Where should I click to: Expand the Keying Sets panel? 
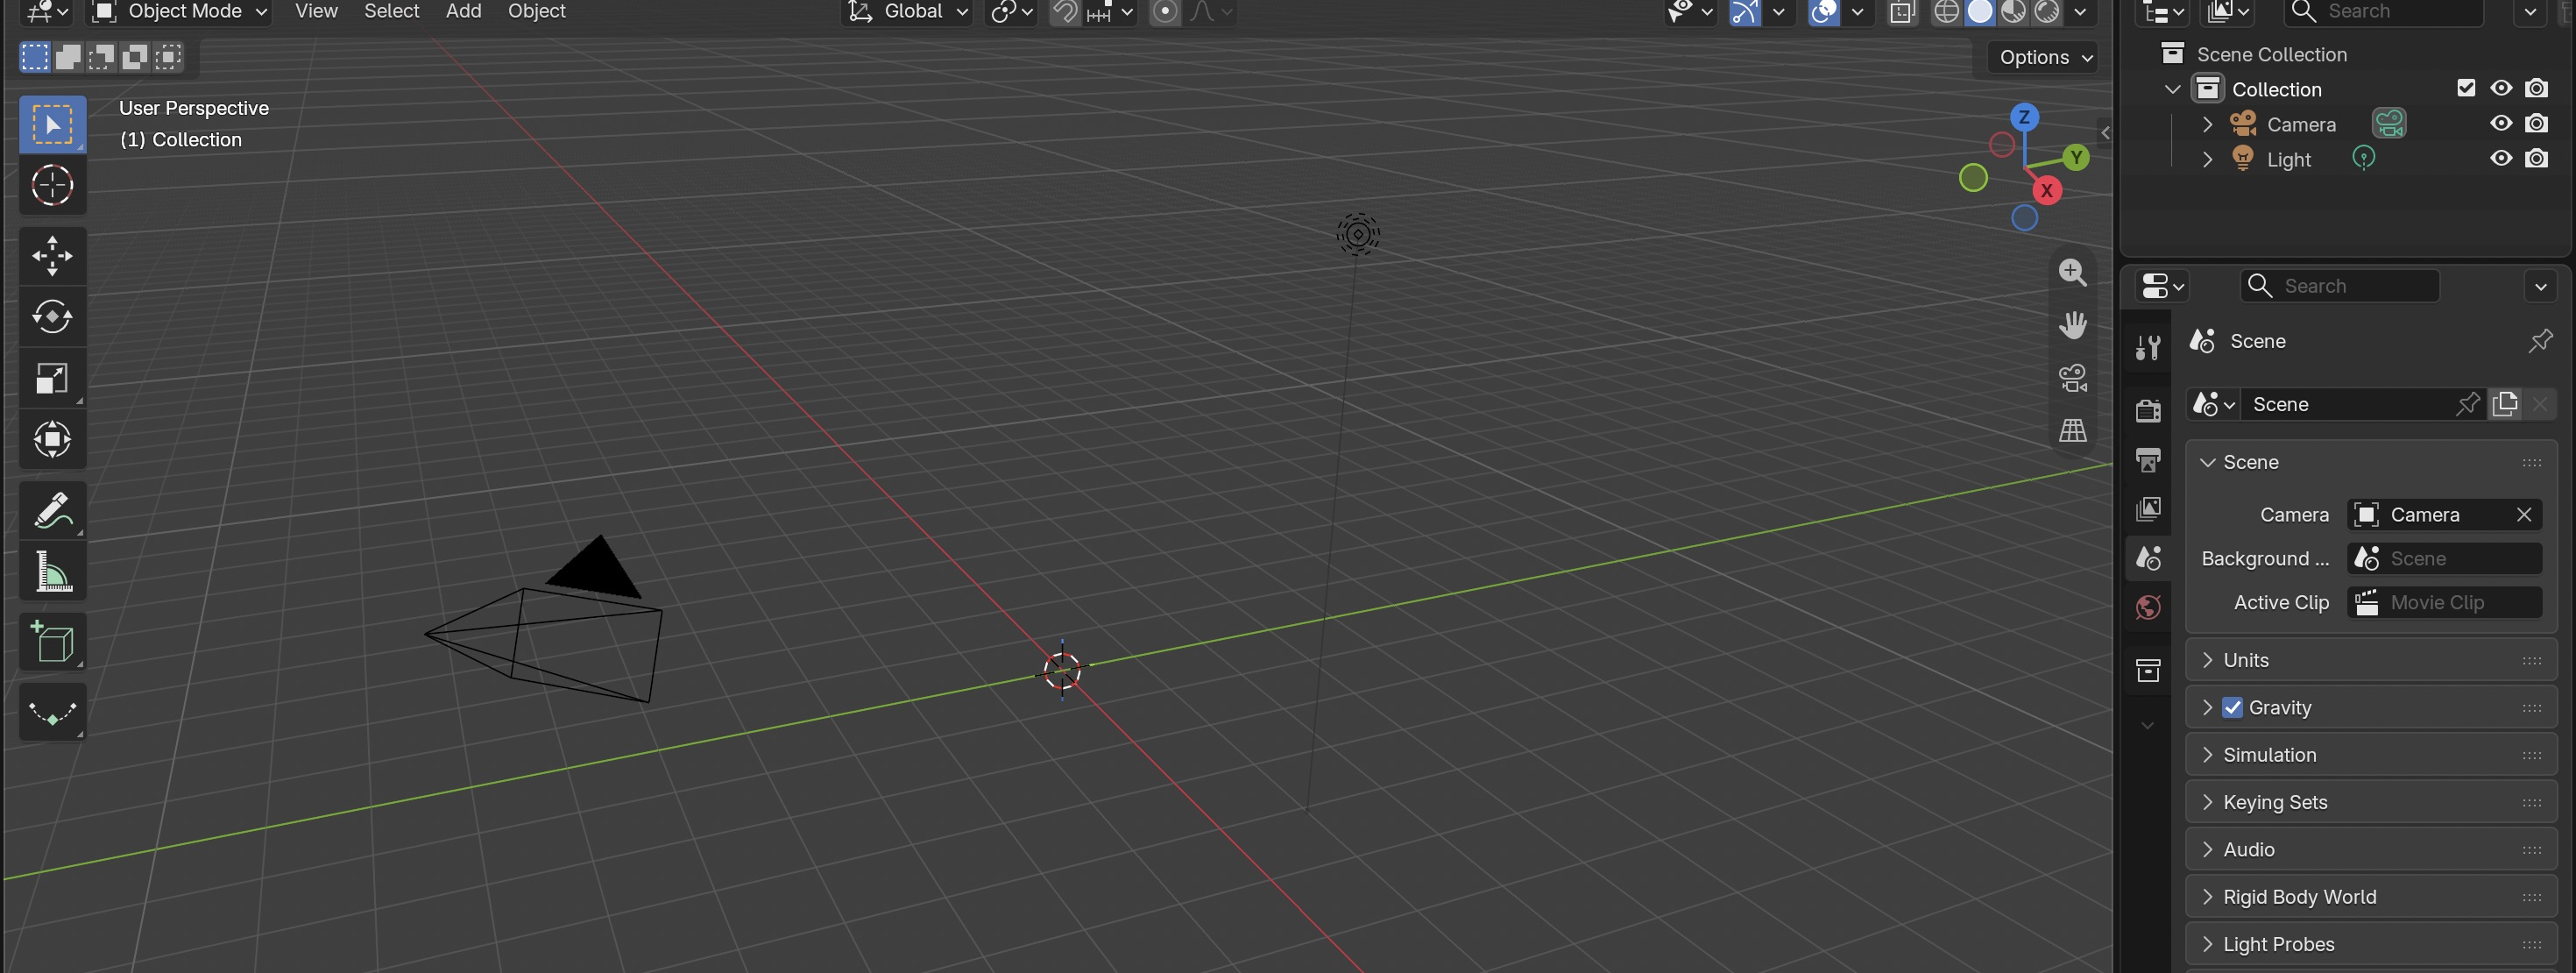(x=2371, y=802)
